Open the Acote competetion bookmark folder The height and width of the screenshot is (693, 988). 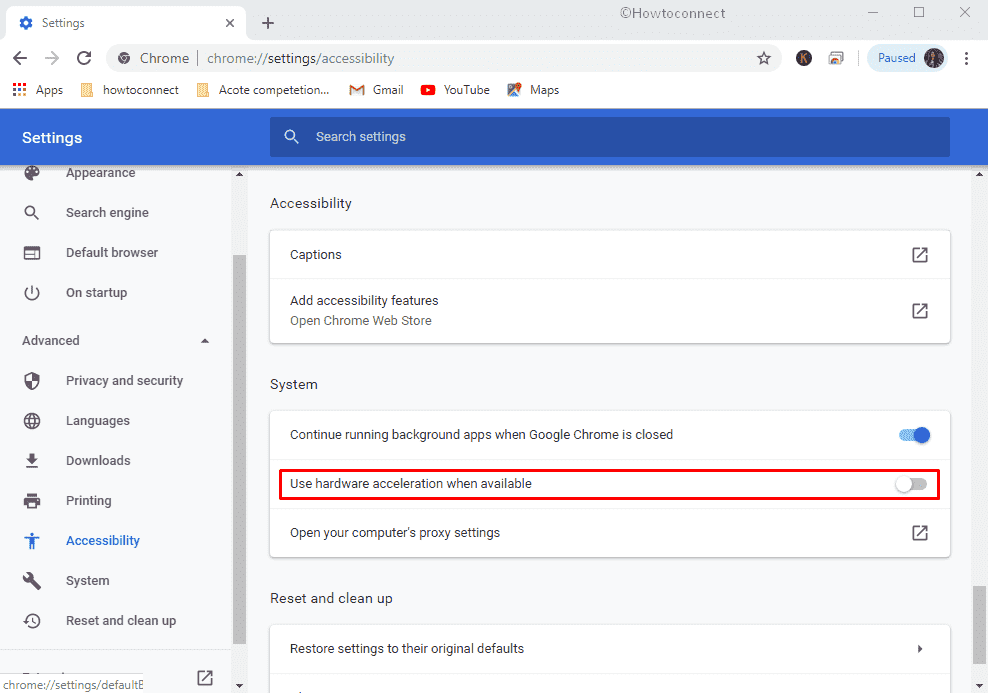click(263, 90)
